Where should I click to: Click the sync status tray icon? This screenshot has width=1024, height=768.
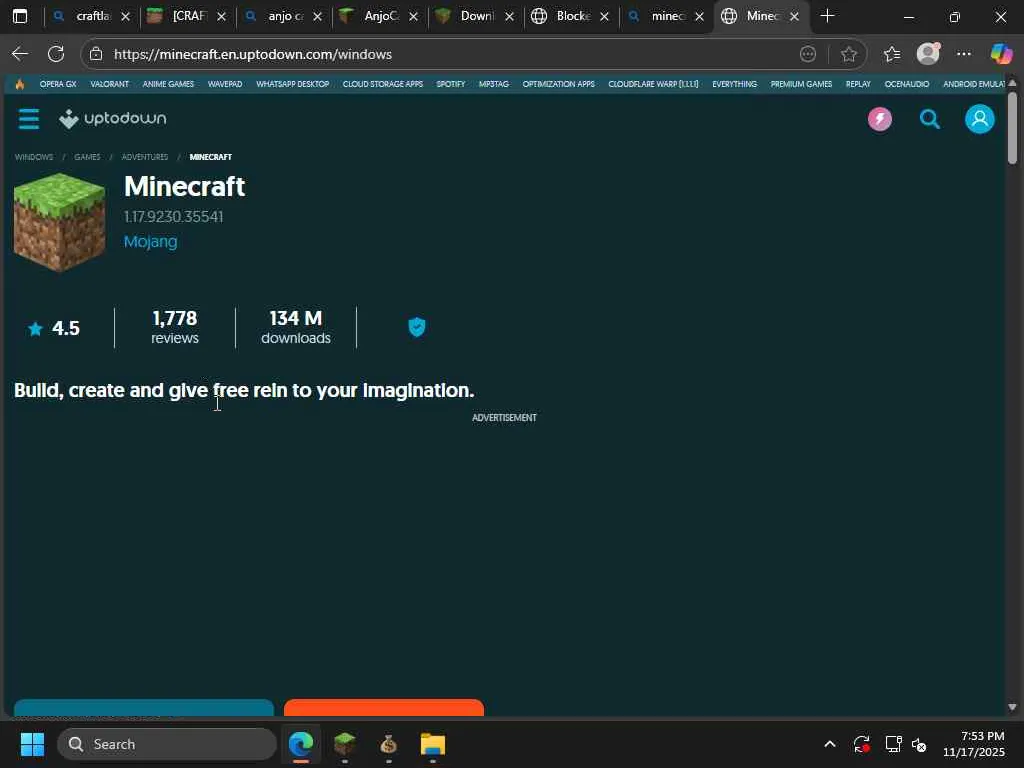[x=861, y=744]
